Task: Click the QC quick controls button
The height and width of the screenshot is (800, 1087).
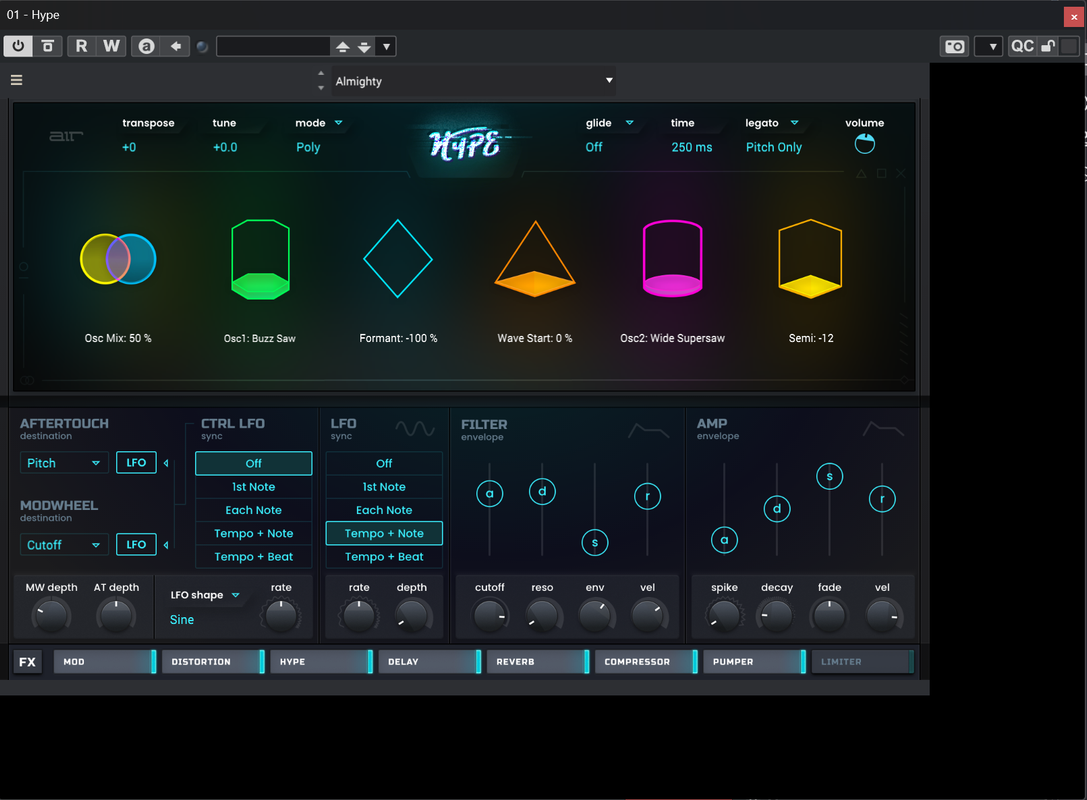Action: (x=1022, y=46)
